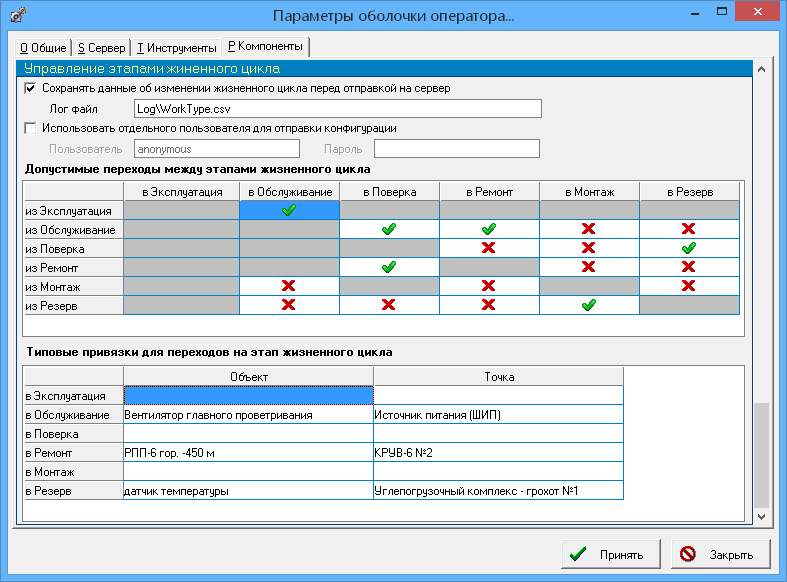Select cell Углепогрузочный комплекс - грохот №1
The width and height of the screenshot is (787, 582).
(498, 491)
